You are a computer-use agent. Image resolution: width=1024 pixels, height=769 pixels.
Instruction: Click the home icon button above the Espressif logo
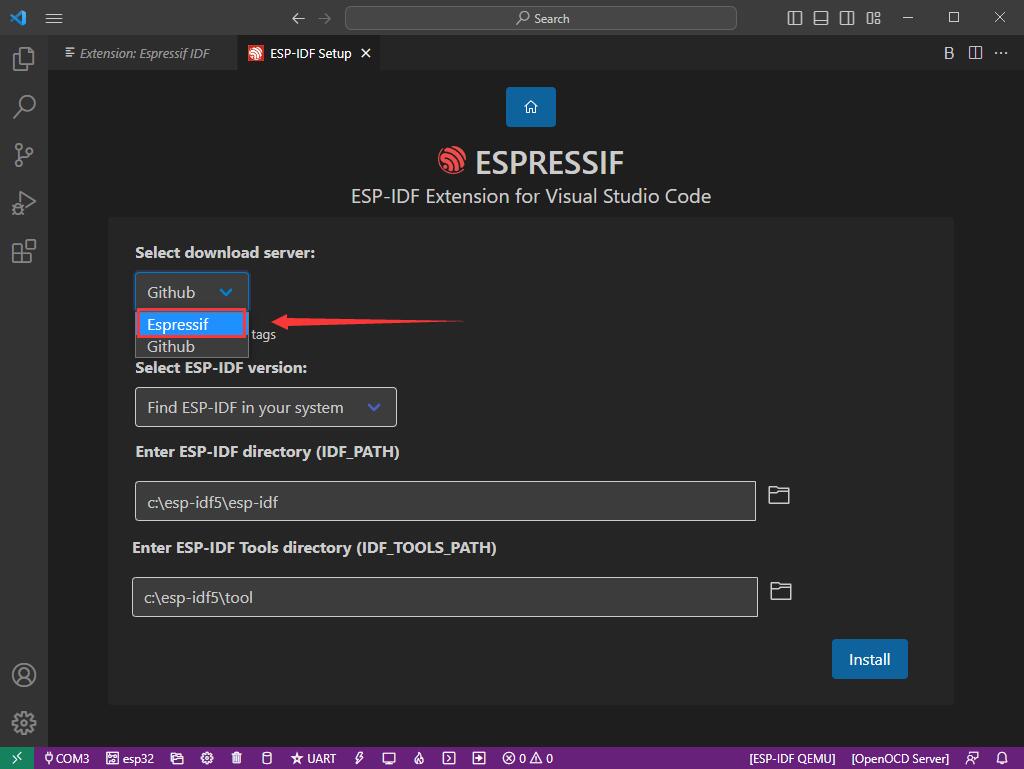530,107
